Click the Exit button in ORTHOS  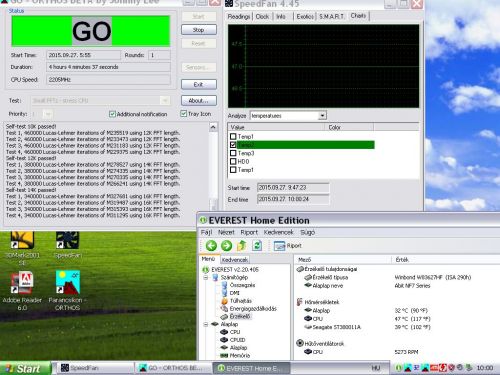[x=199, y=84]
